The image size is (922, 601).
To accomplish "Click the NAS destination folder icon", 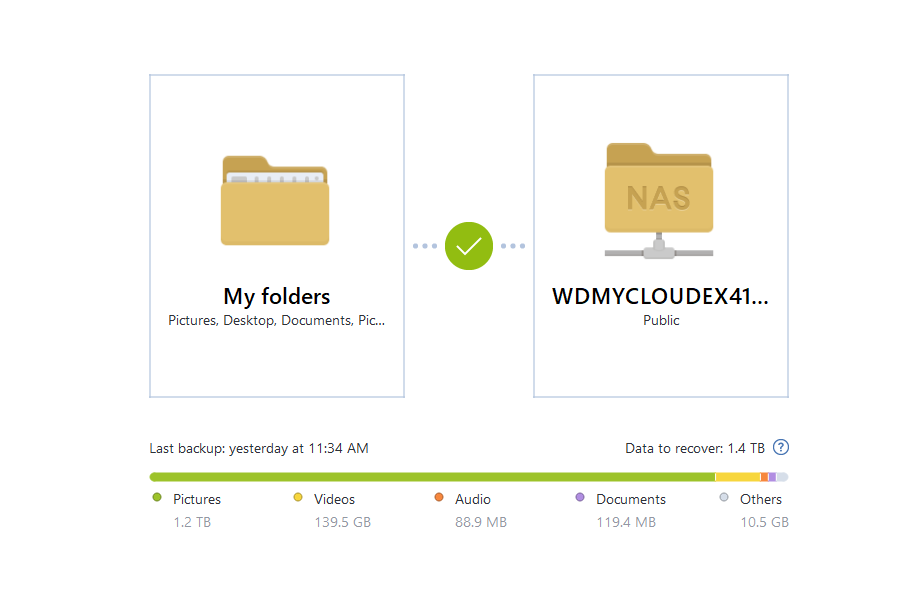I will (x=659, y=201).
